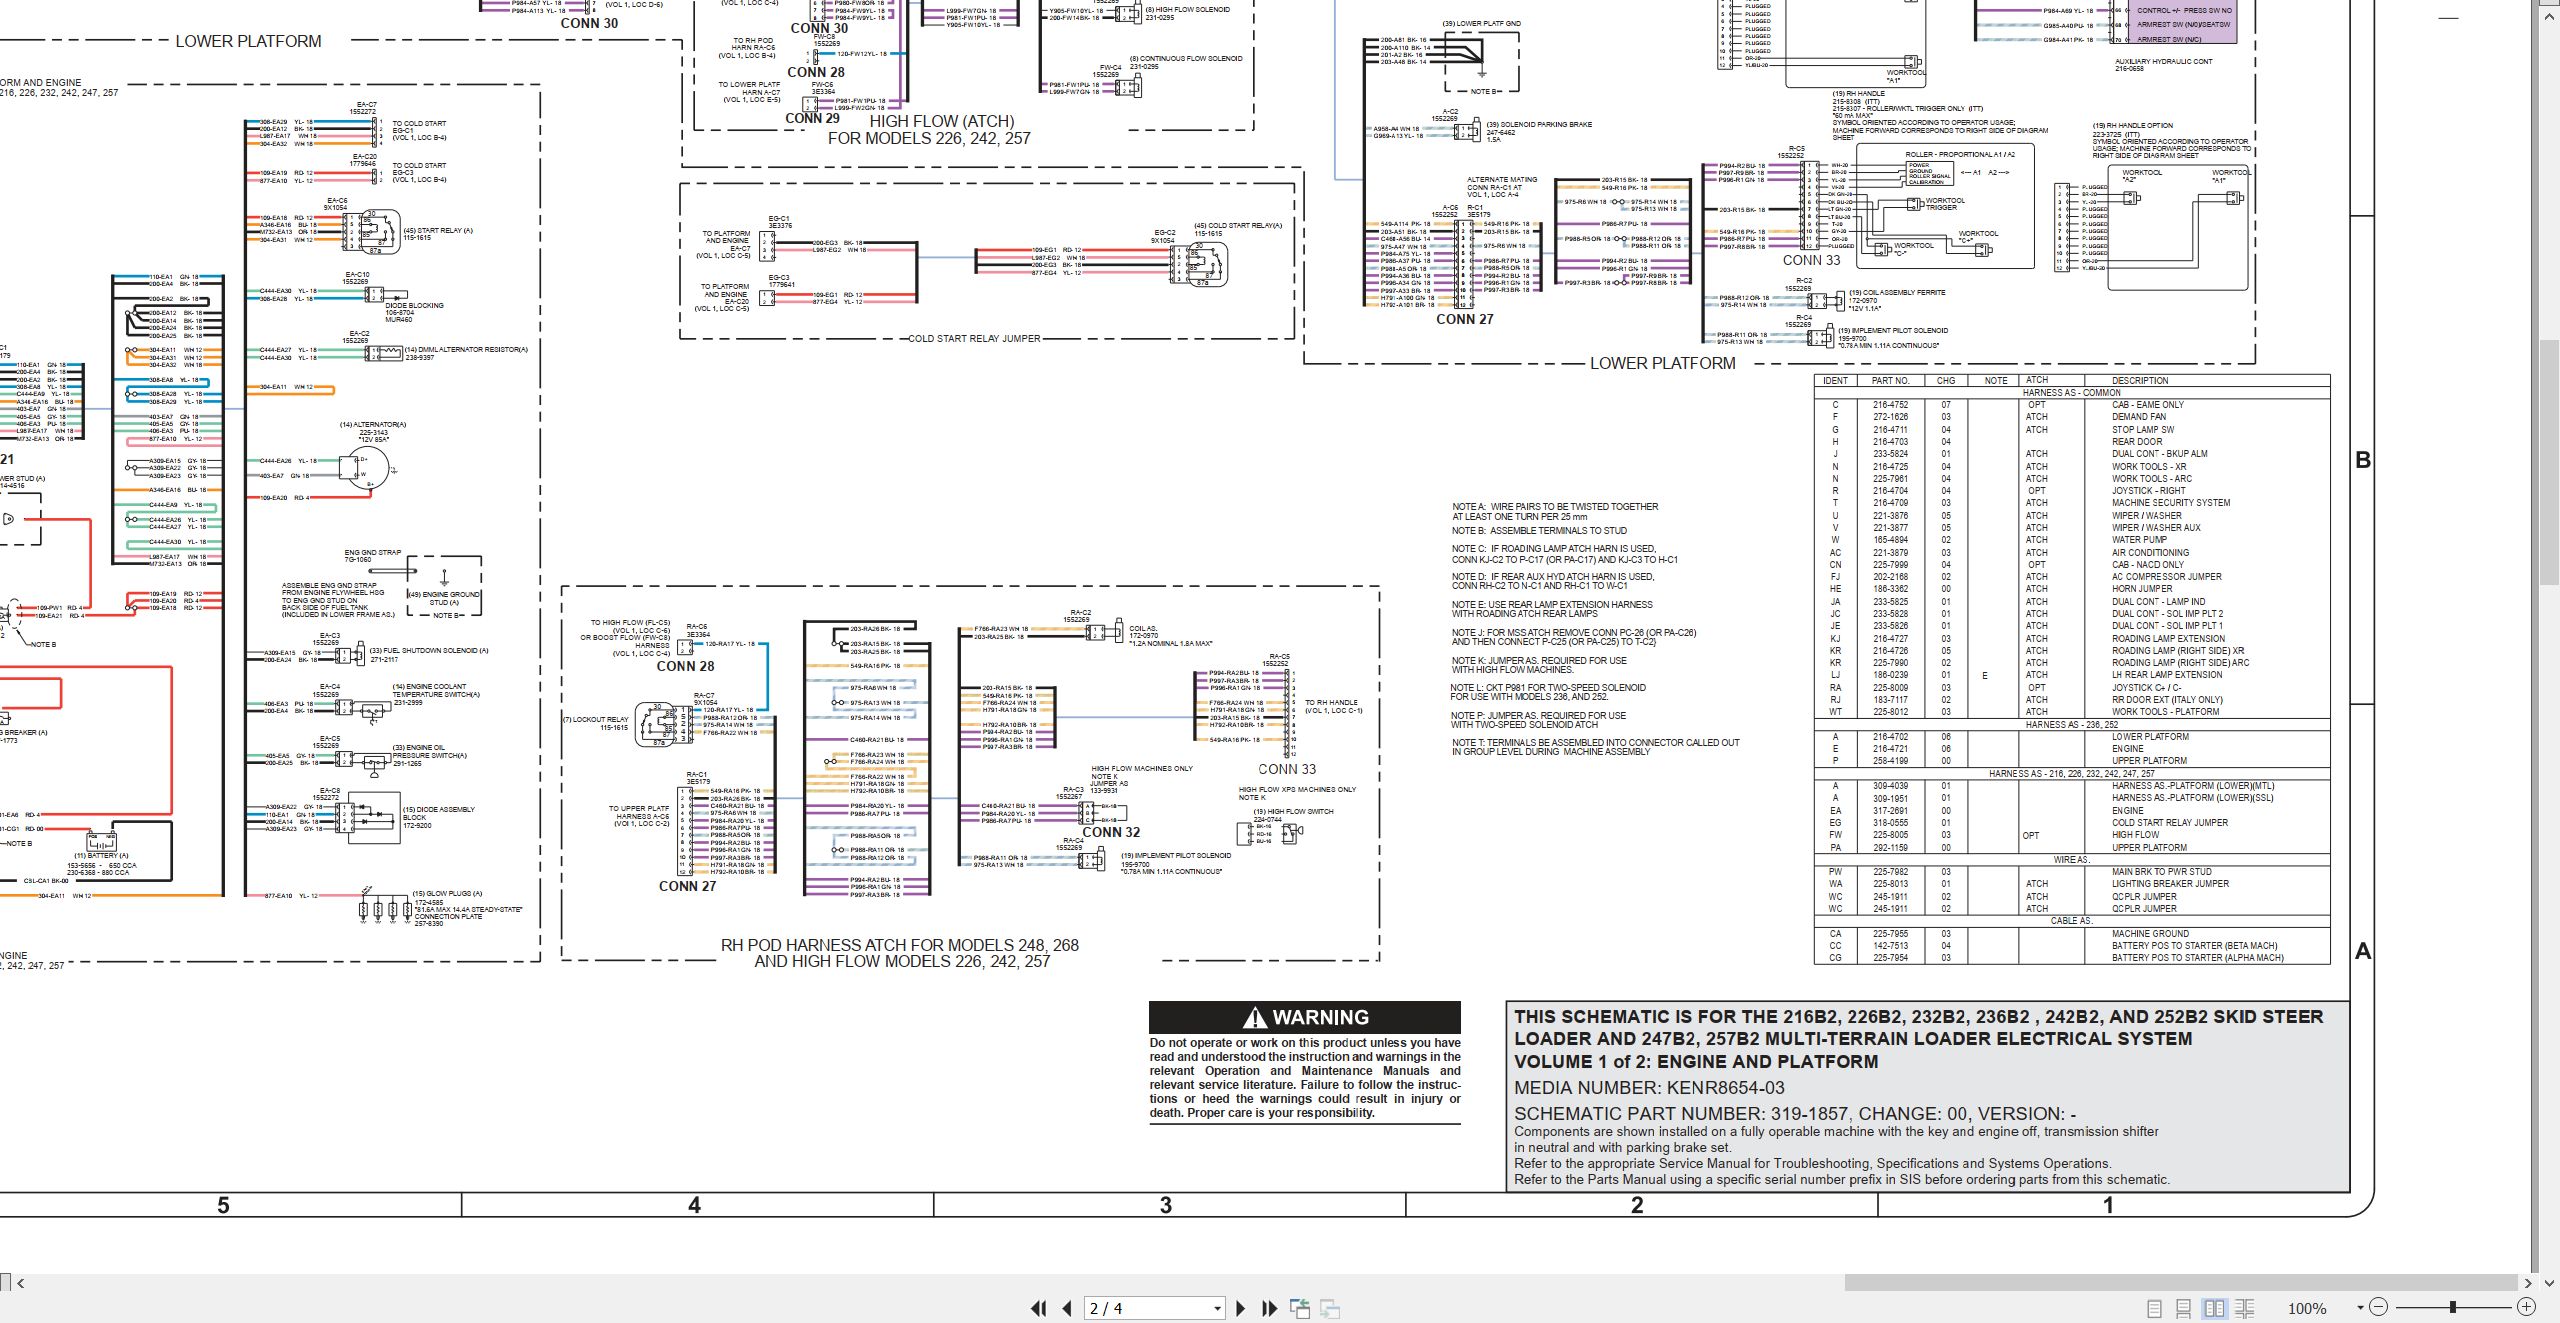Screen dimensions: 2560x1323
Task: Click NOTE A wire pairs text
Action: coord(1555,511)
